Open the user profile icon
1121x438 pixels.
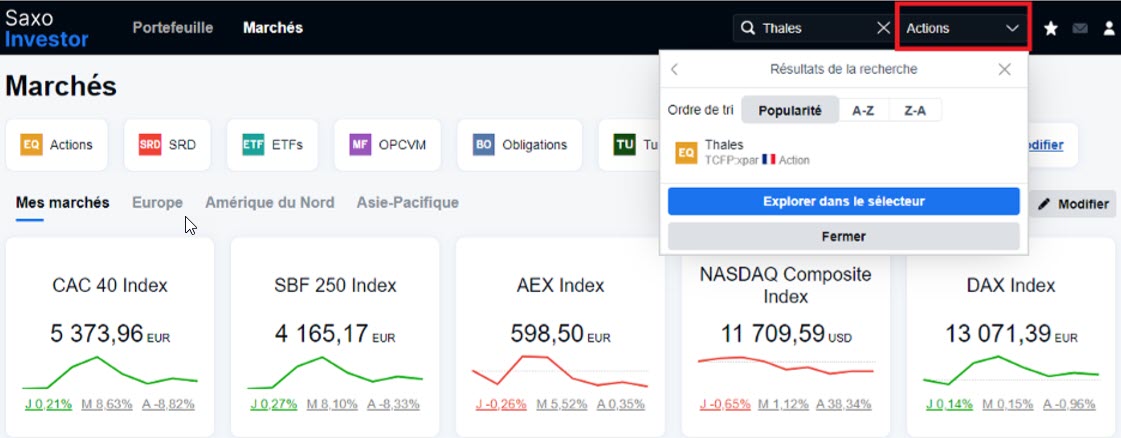click(1109, 29)
